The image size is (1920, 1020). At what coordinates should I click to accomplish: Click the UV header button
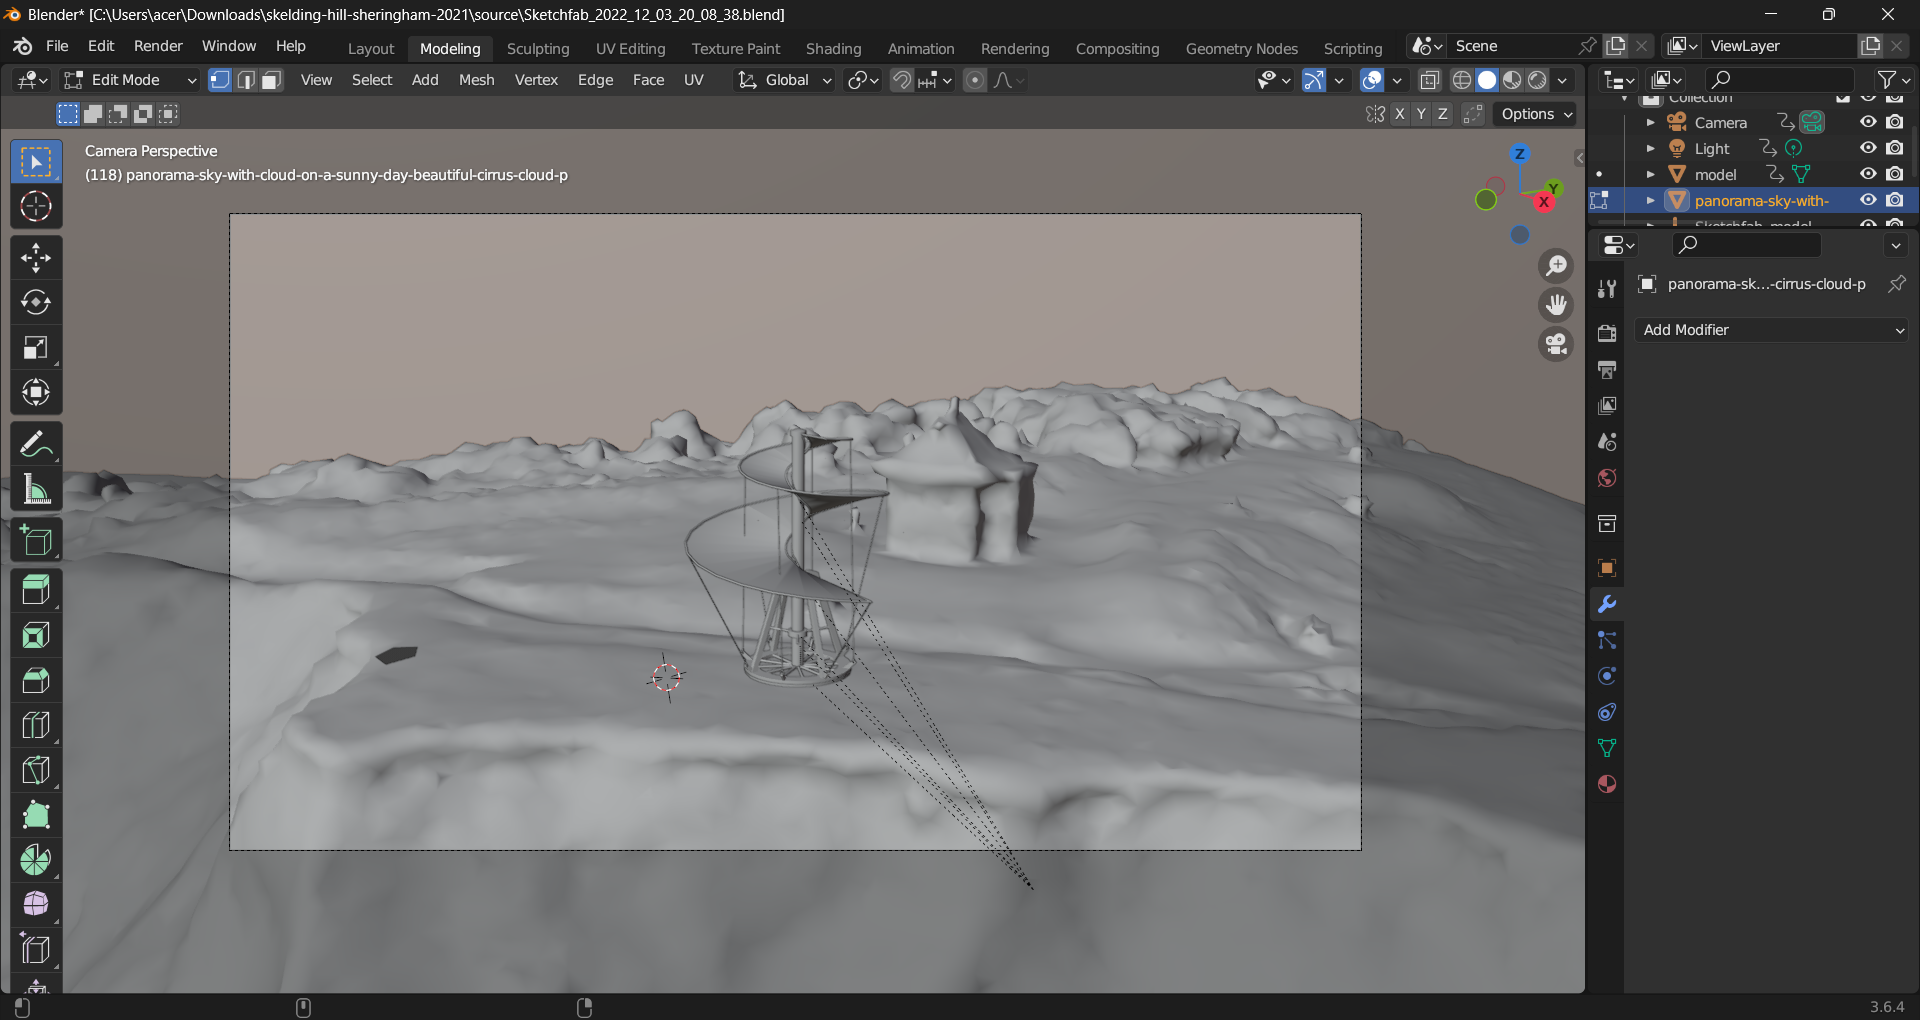point(693,80)
